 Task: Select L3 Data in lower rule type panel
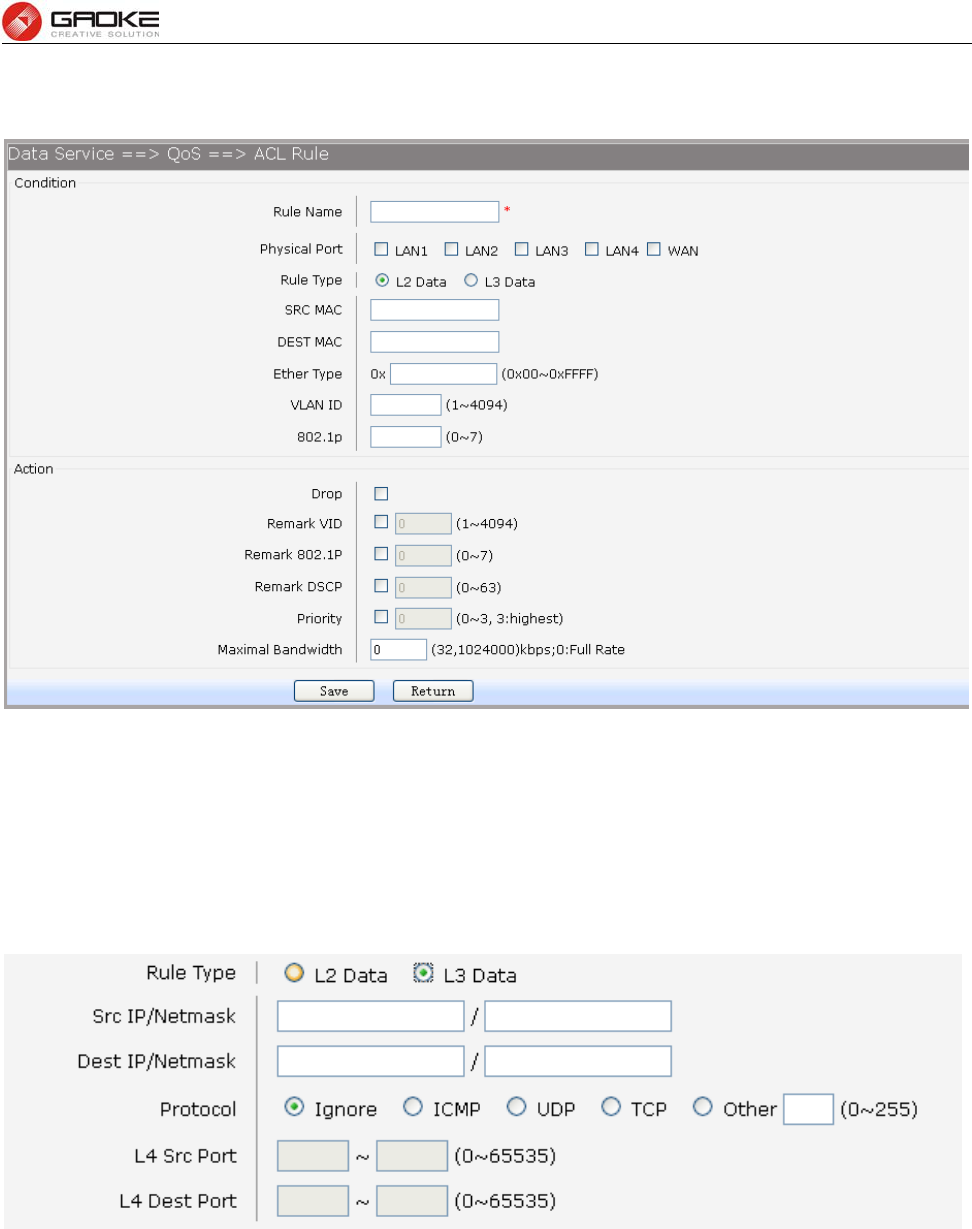[423, 975]
